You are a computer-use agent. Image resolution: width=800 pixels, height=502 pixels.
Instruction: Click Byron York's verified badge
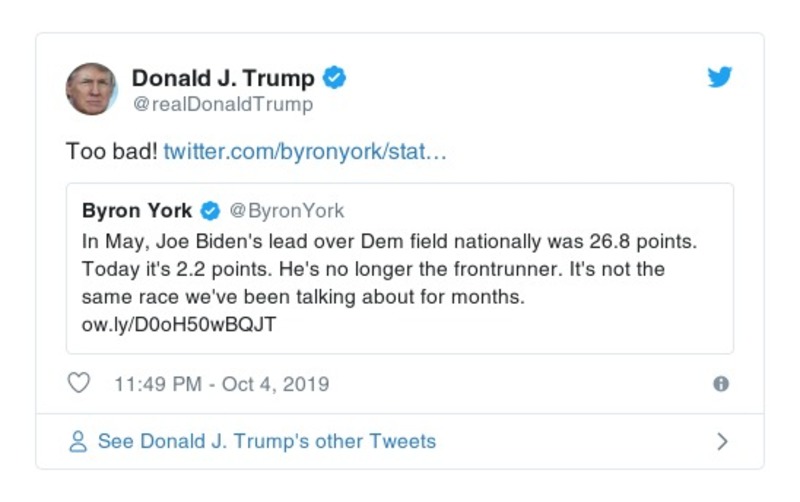pyautogui.click(x=211, y=211)
